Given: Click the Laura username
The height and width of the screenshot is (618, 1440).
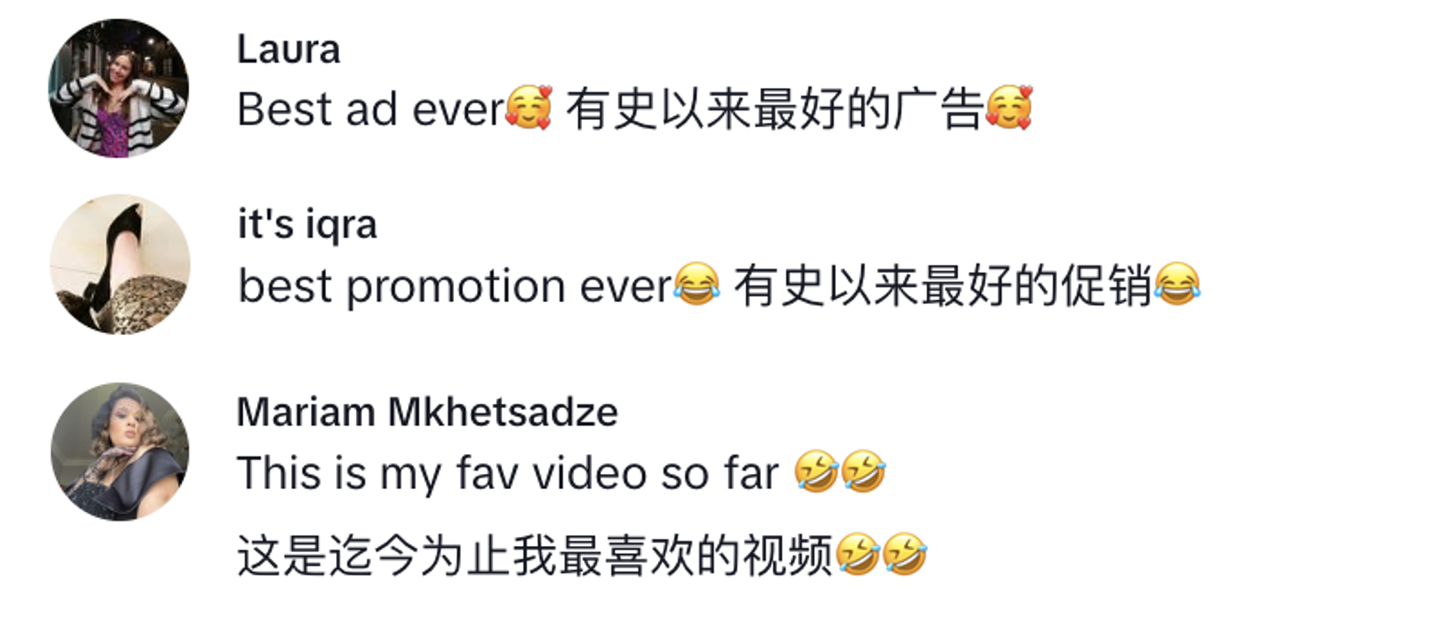Looking at the screenshot, I should 288,49.
